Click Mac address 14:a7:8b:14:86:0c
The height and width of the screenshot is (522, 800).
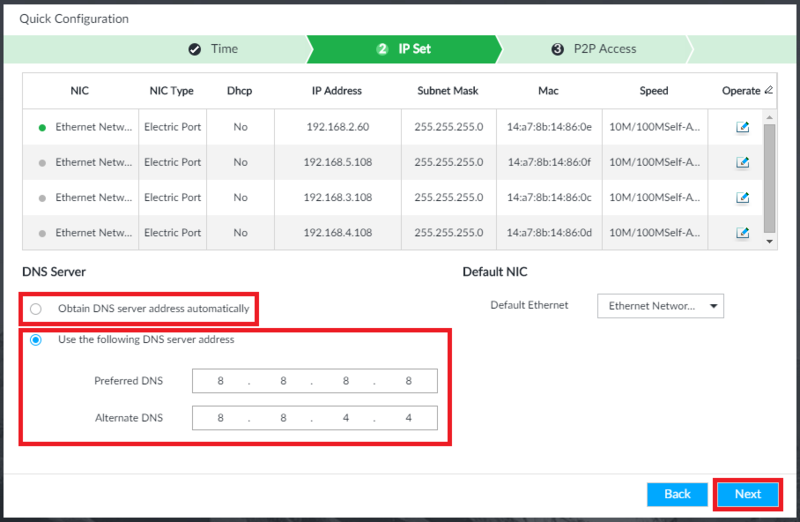click(549, 197)
